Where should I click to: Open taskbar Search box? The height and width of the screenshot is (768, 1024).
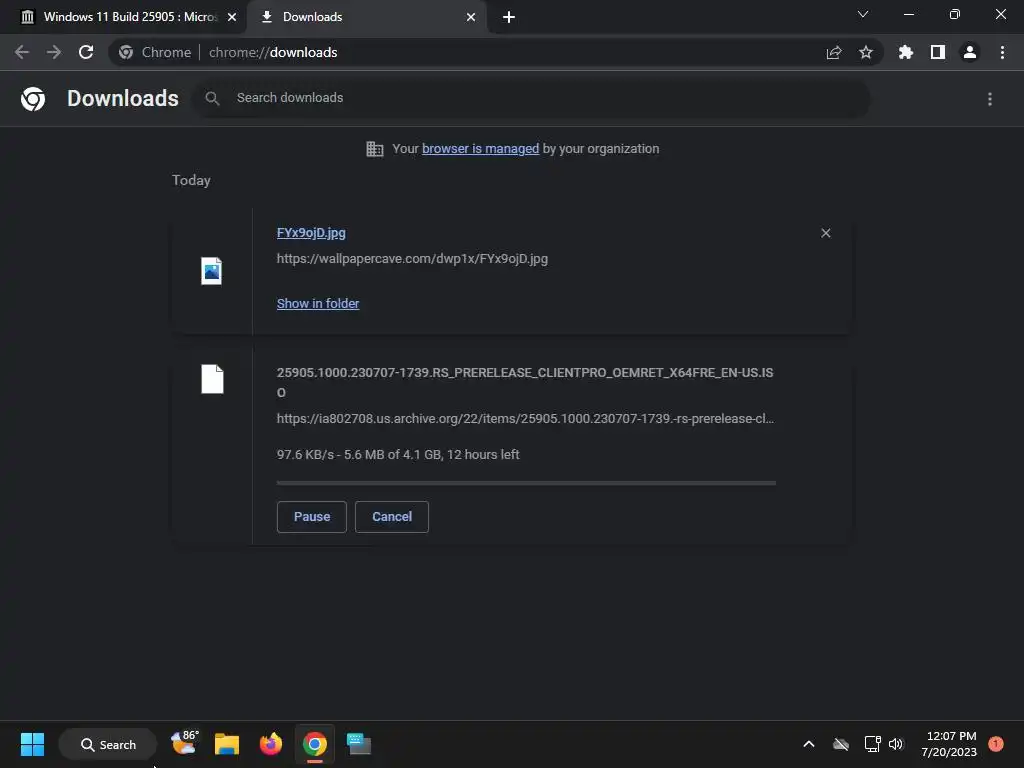108,744
